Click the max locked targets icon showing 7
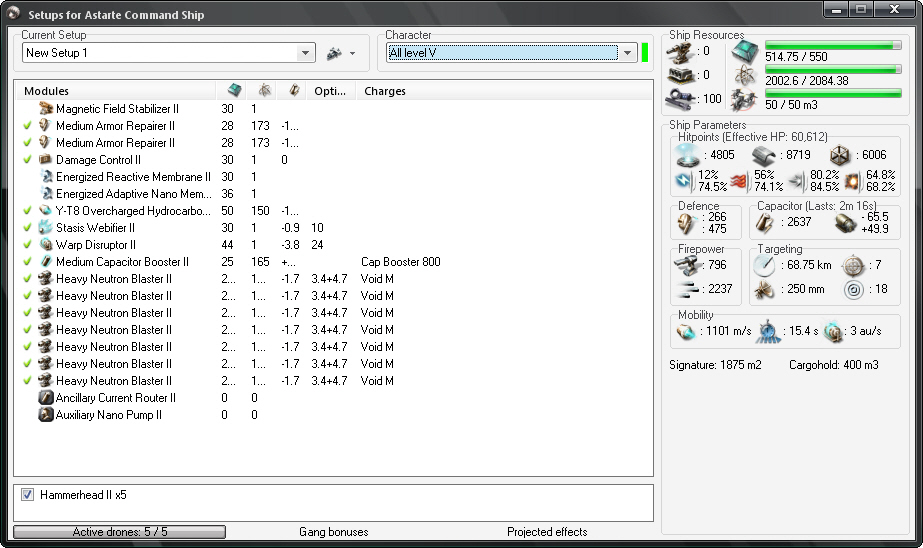The image size is (923, 548). (x=853, y=266)
